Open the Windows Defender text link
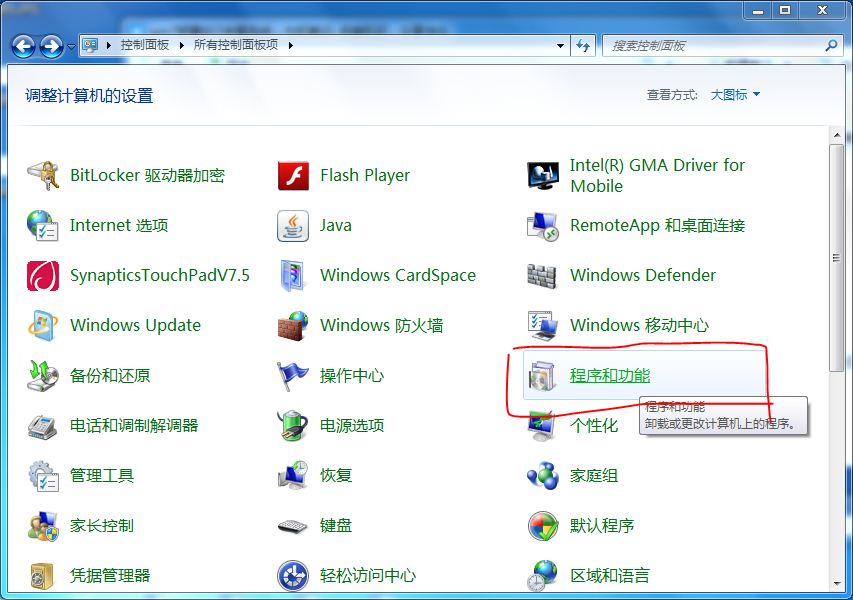853x600 pixels. (643, 275)
